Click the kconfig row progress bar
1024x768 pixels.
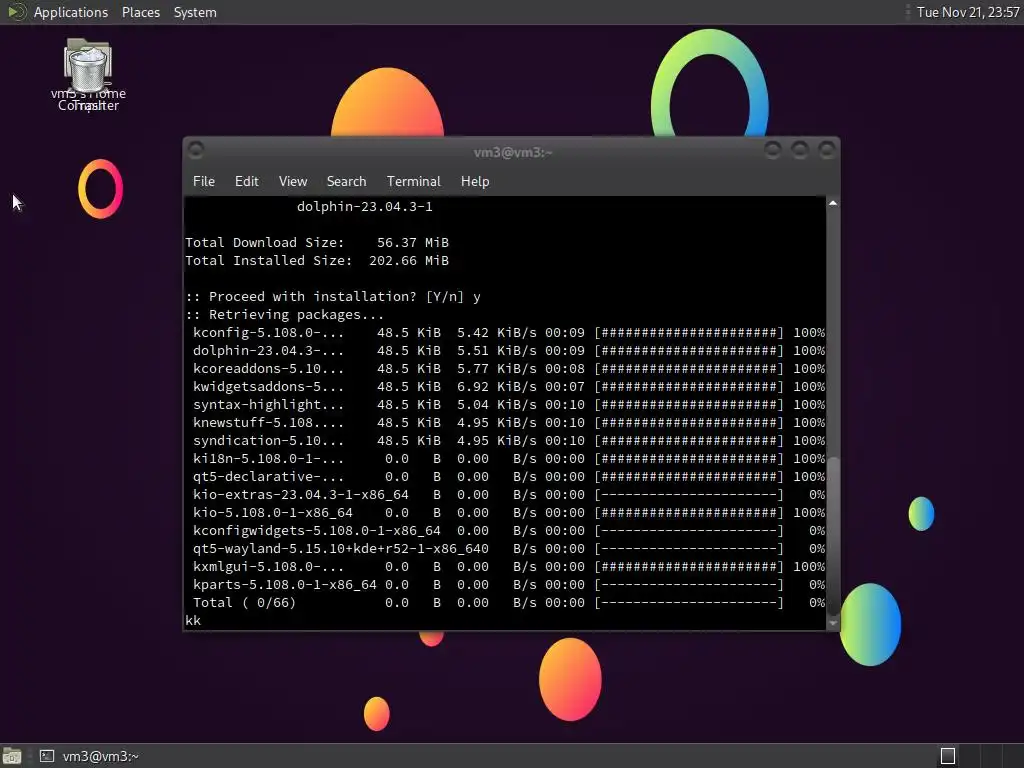tap(689, 332)
